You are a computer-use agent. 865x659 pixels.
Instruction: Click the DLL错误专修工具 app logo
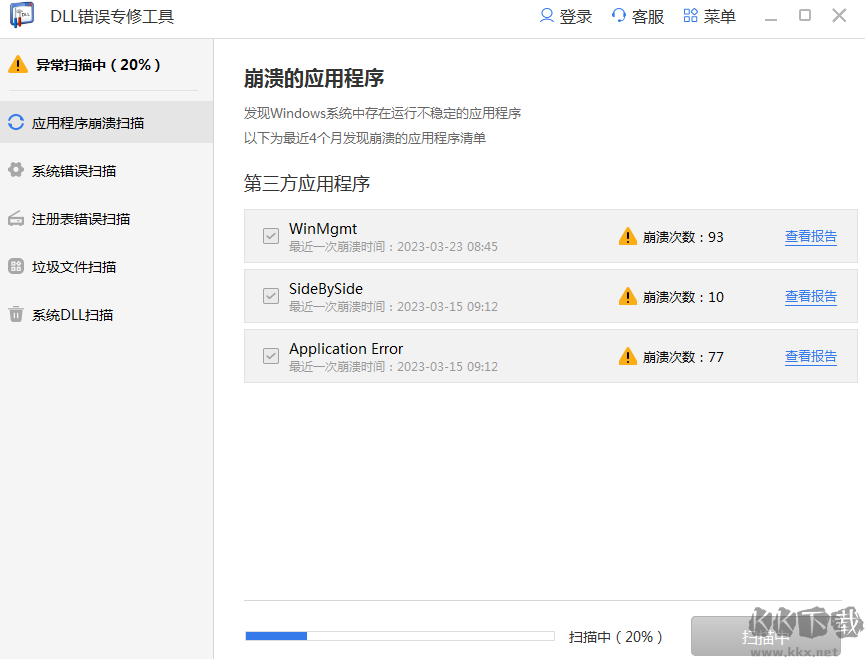tap(22, 16)
